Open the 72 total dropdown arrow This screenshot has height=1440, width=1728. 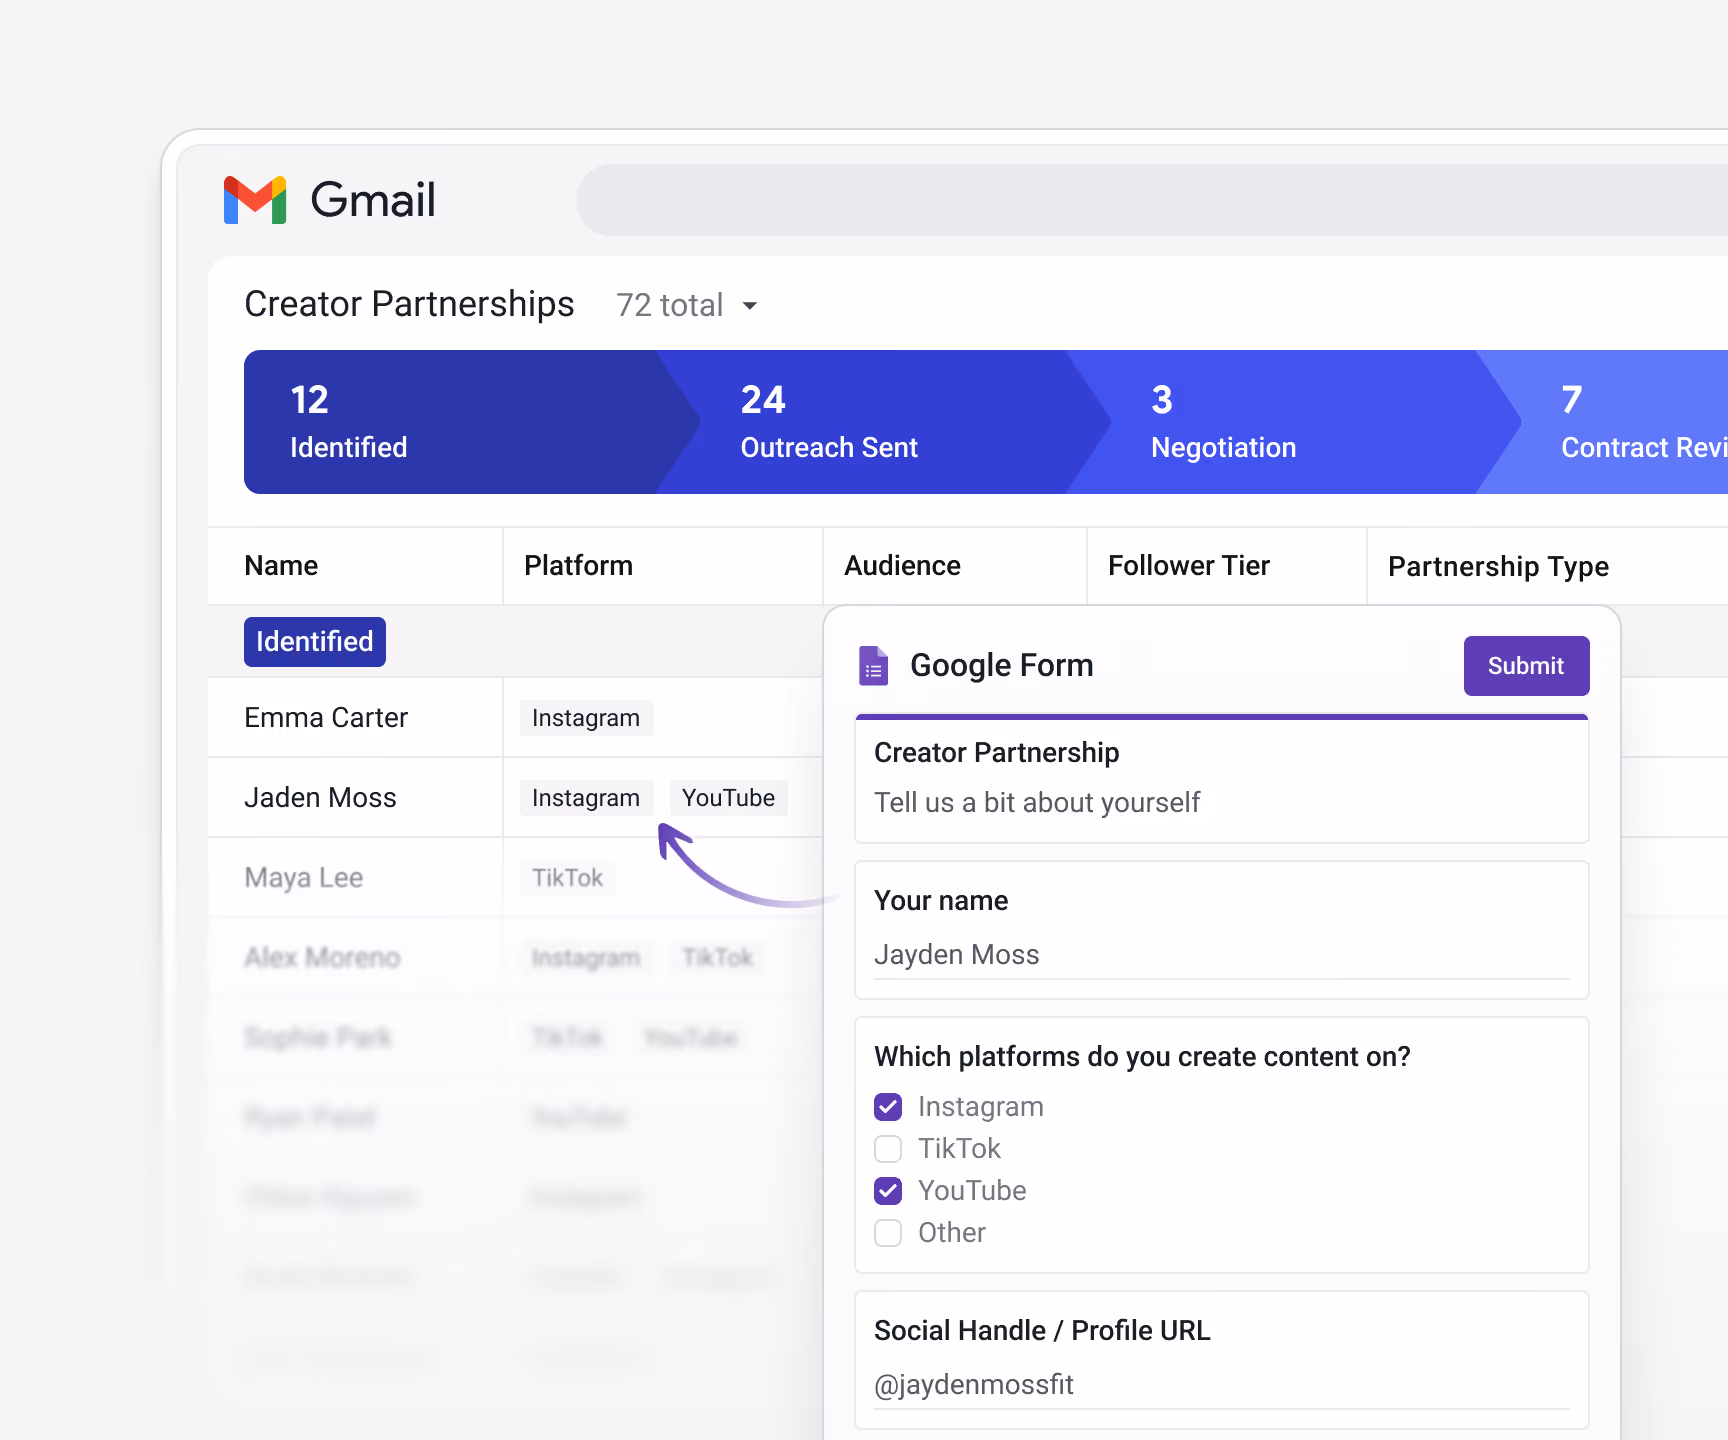point(750,306)
